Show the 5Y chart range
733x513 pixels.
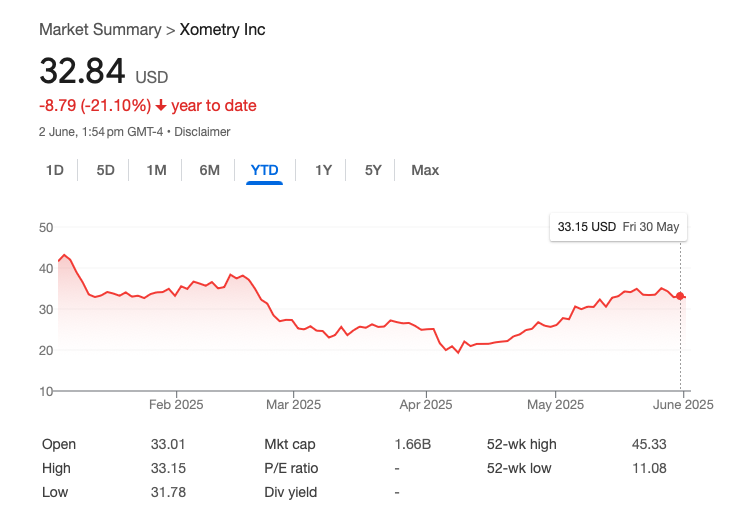click(373, 170)
